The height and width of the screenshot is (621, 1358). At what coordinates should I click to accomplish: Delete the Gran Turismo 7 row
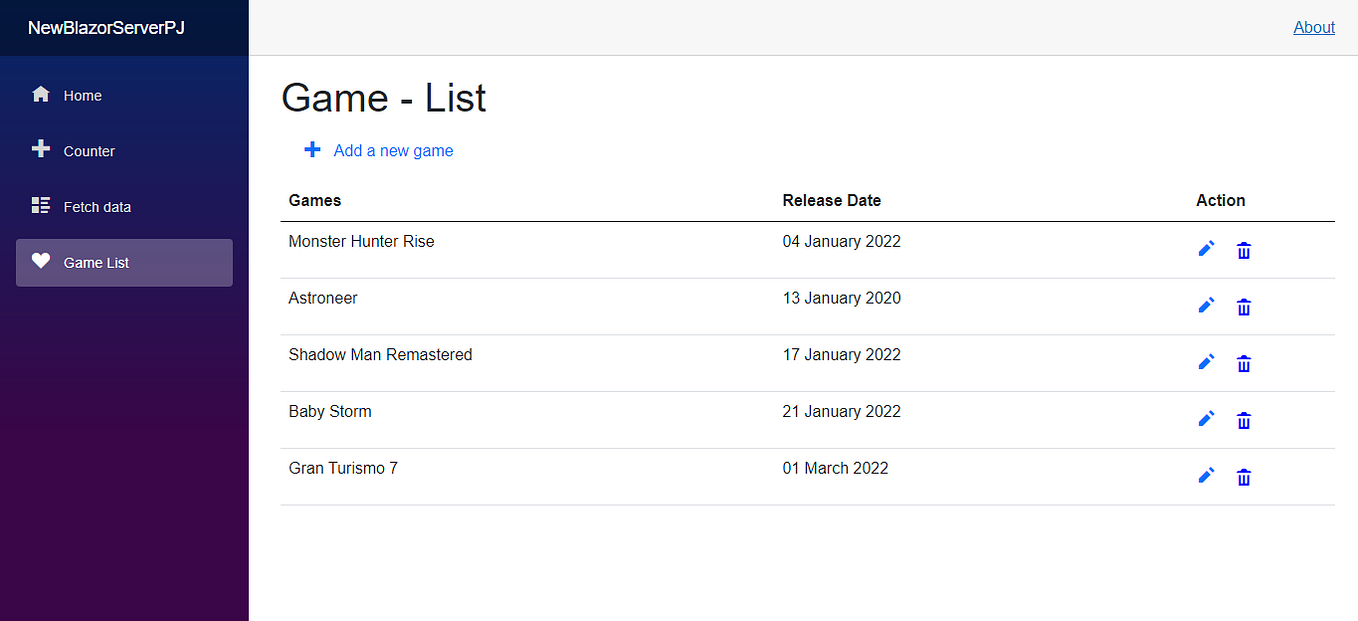pos(1243,477)
